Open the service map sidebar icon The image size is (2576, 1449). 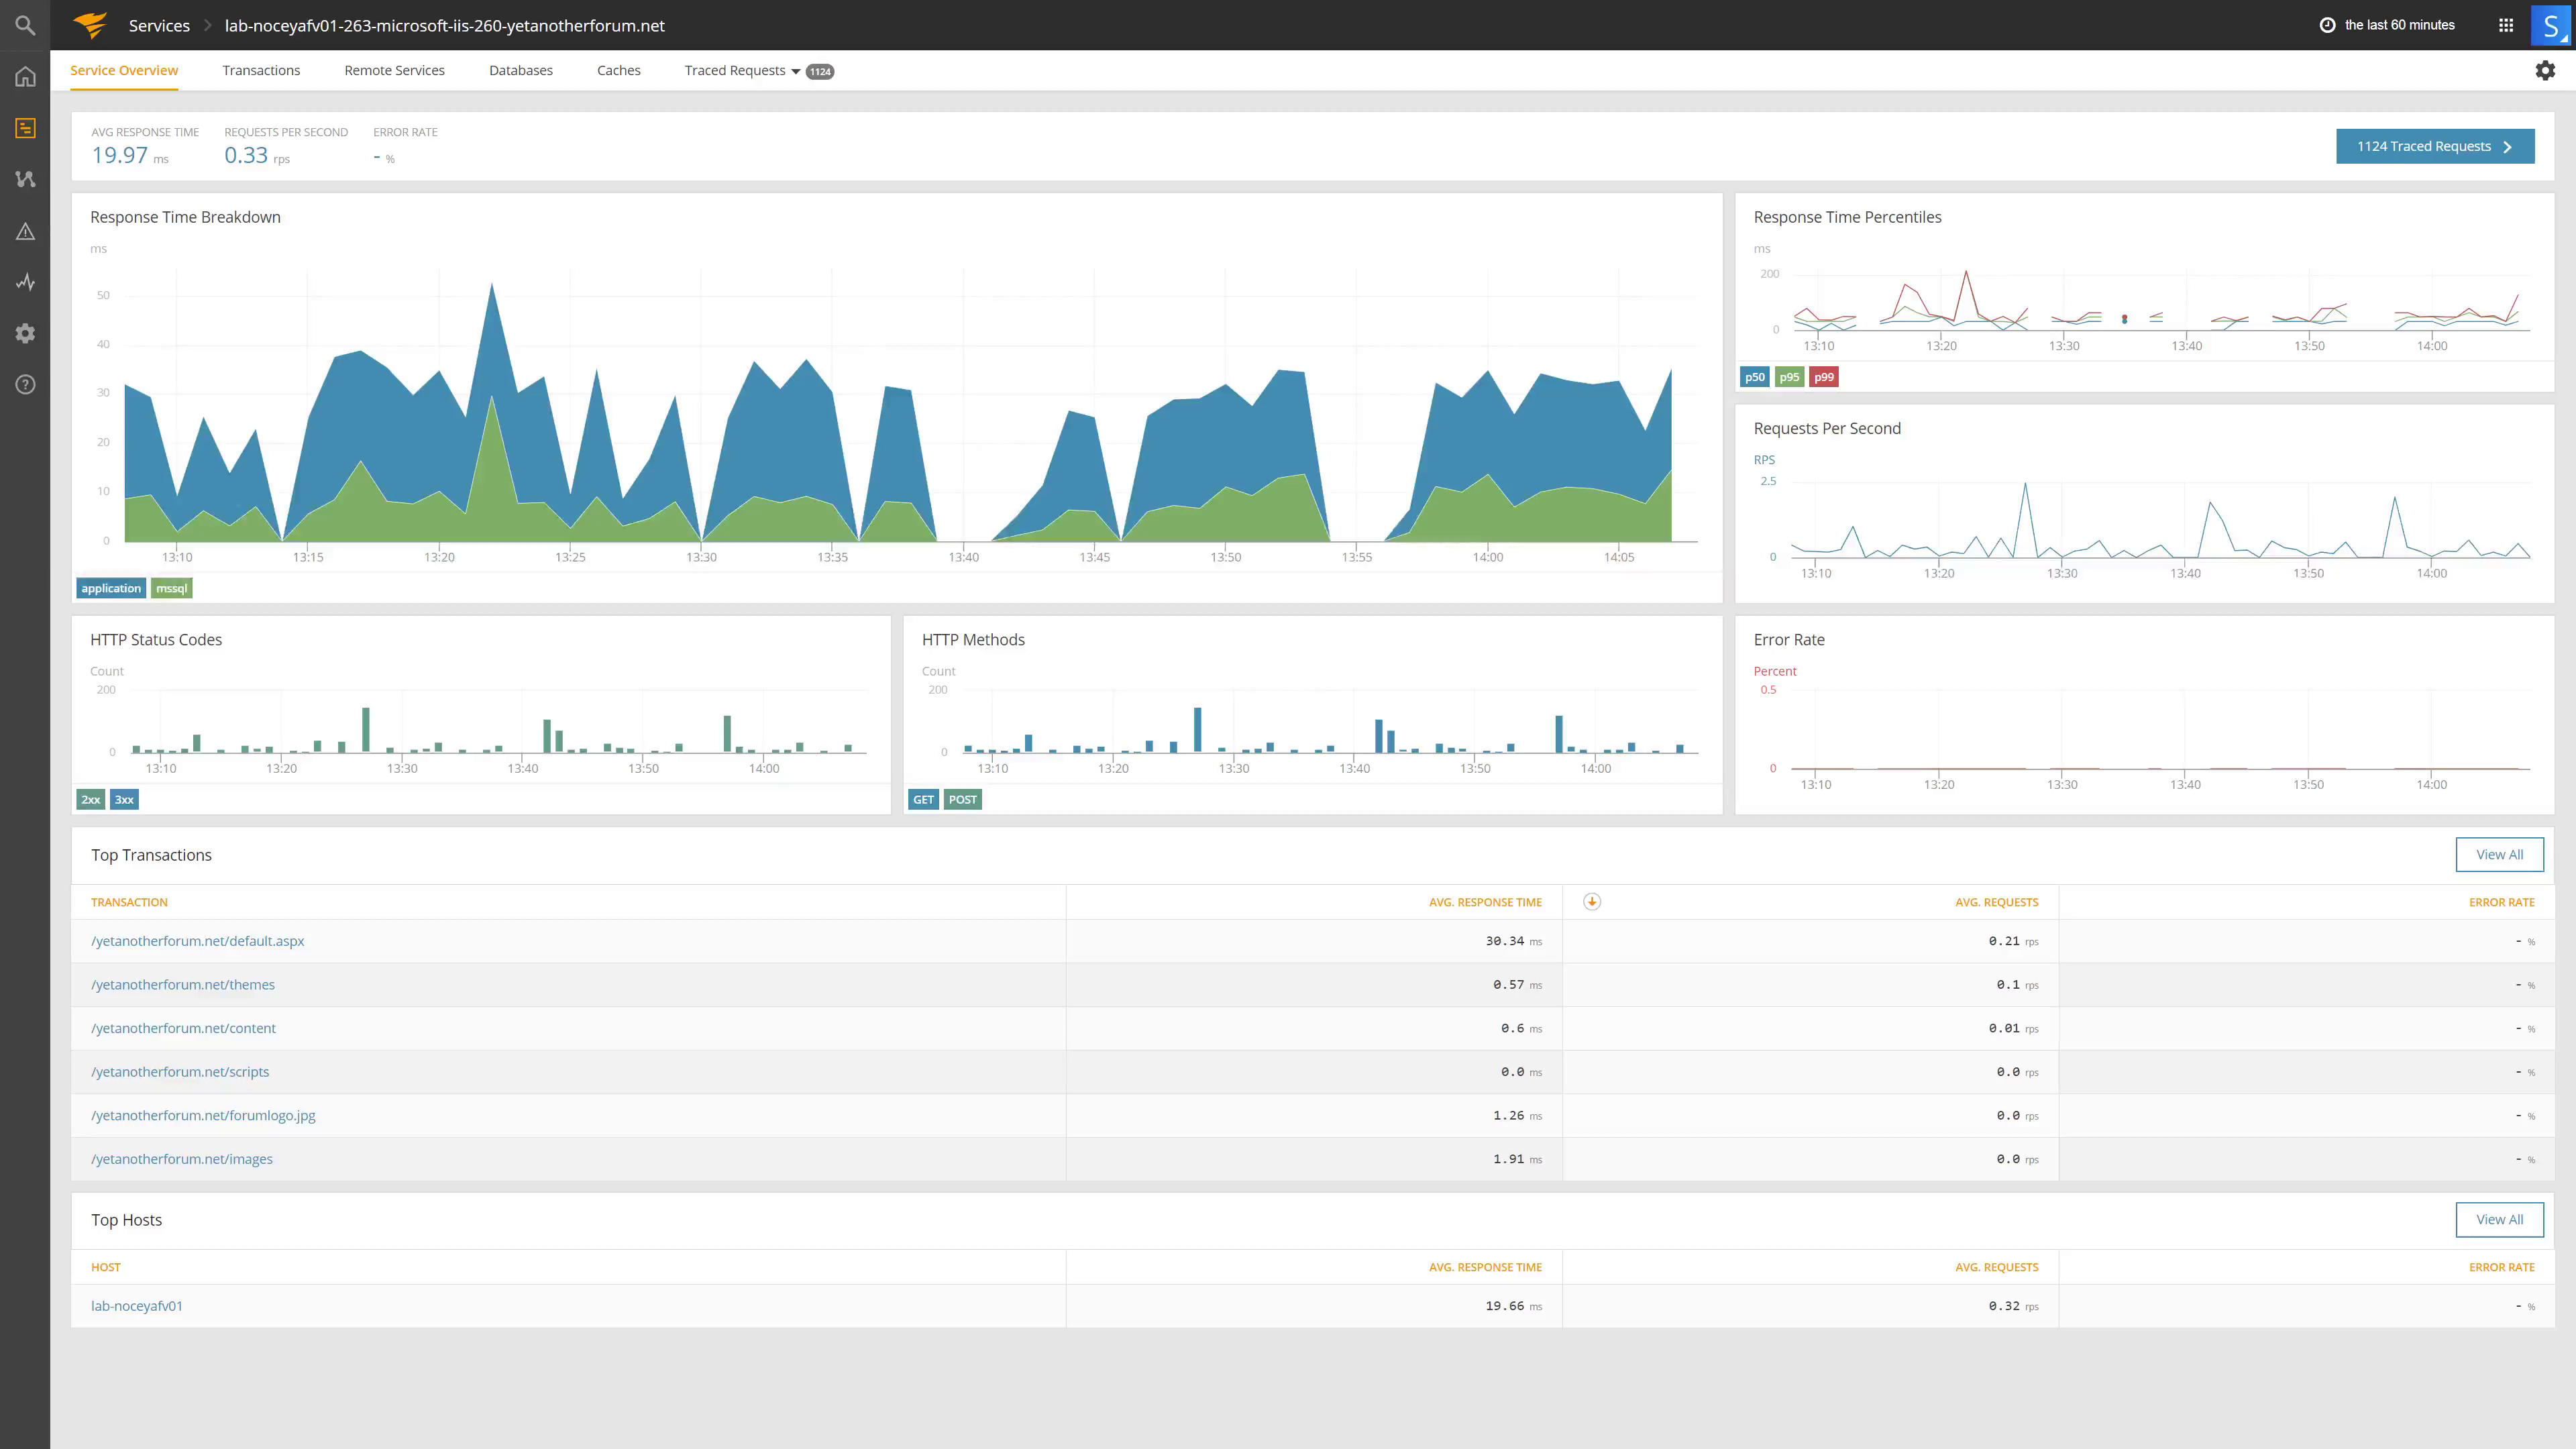tap(25, 179)
